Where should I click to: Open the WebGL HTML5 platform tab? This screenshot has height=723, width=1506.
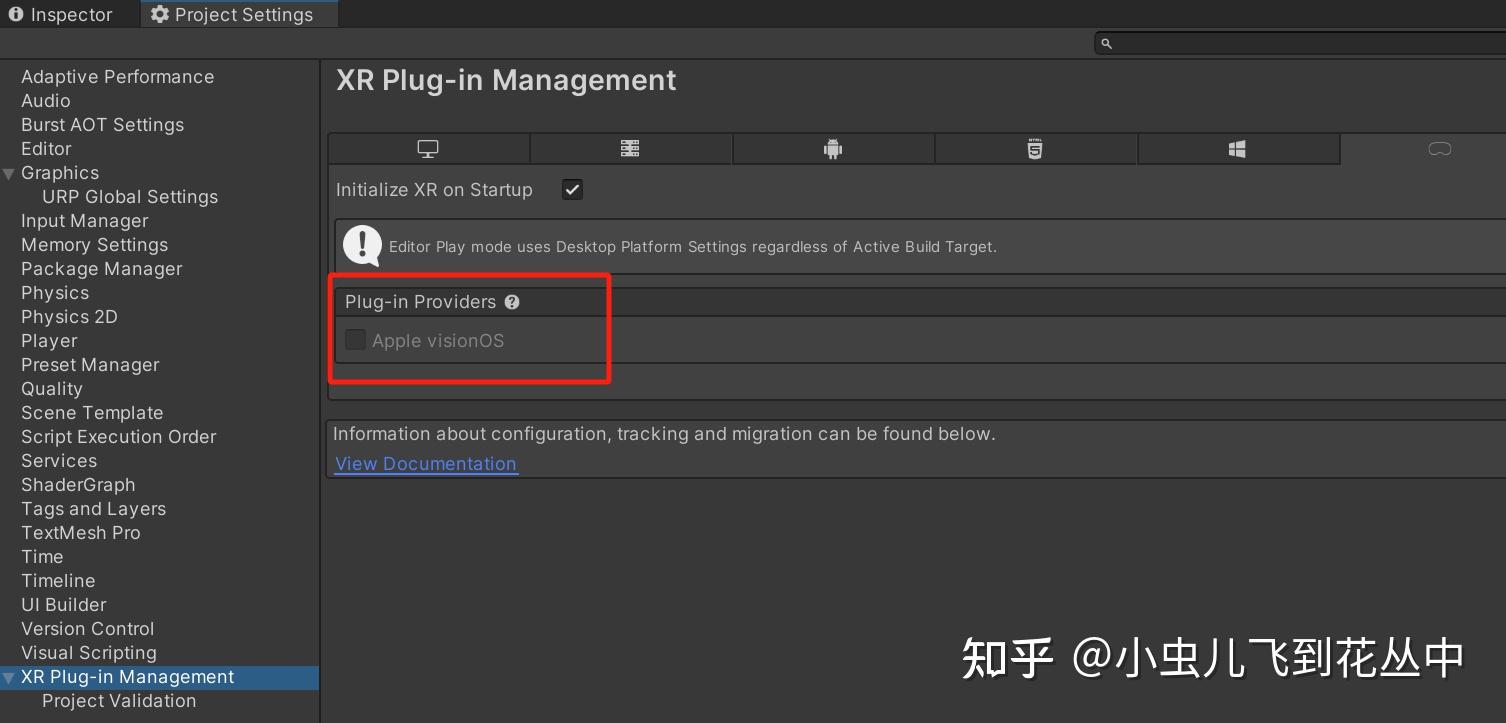[x=1035, y=149]
